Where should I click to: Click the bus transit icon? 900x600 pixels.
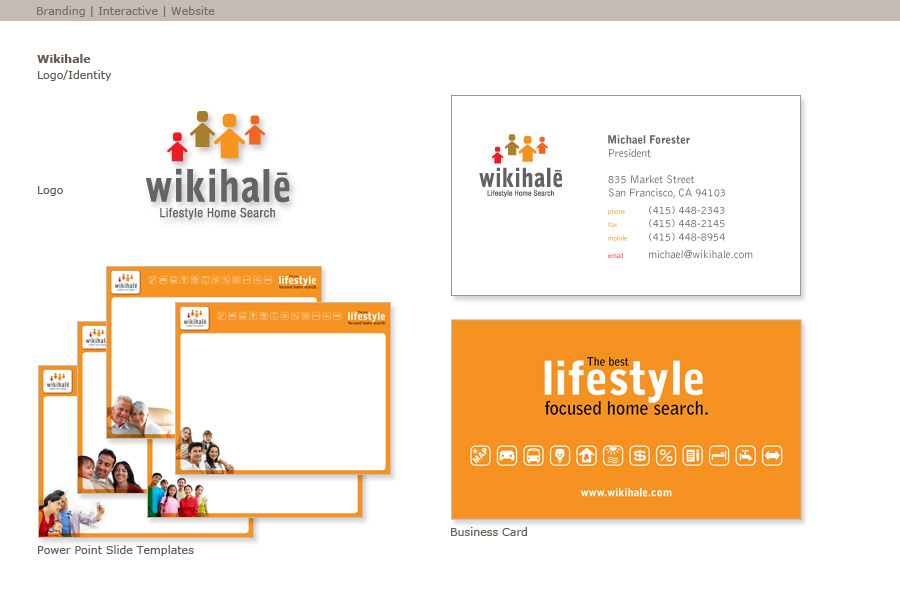pos(533,456)
